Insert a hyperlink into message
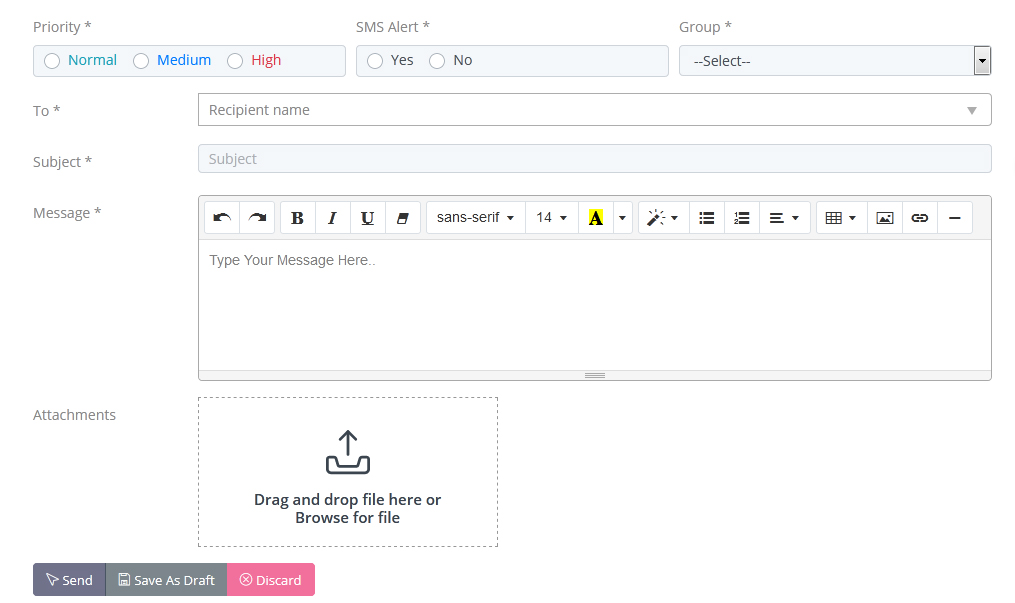The width and height of the screenshot is (1015, 603). [x=919, y=218]
